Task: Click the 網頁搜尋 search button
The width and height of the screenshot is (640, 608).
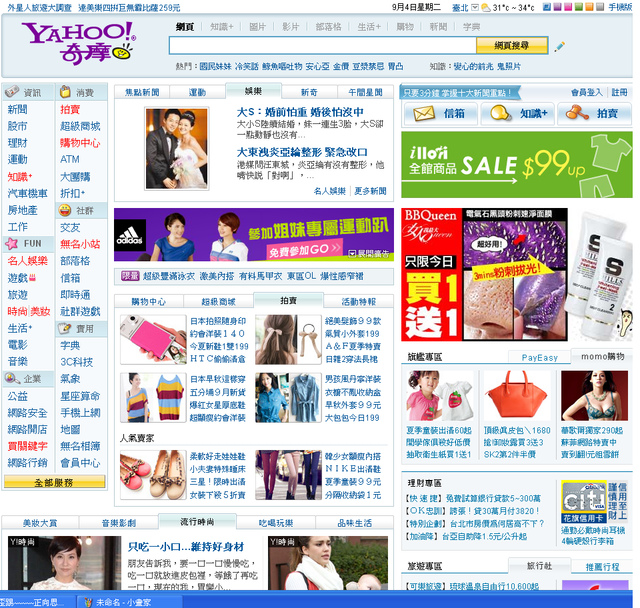Action: (512, 45)
